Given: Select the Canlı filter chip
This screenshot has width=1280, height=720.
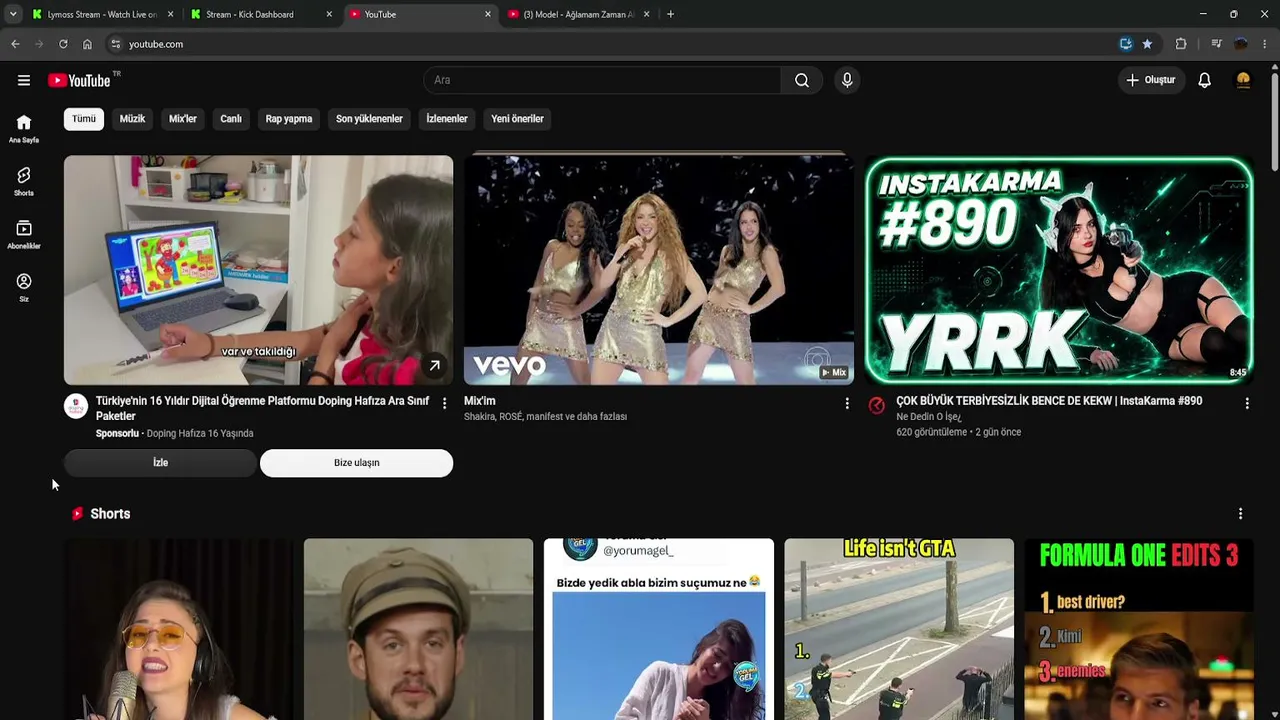Looking at the screenshot, I should (x=231, y=119).
